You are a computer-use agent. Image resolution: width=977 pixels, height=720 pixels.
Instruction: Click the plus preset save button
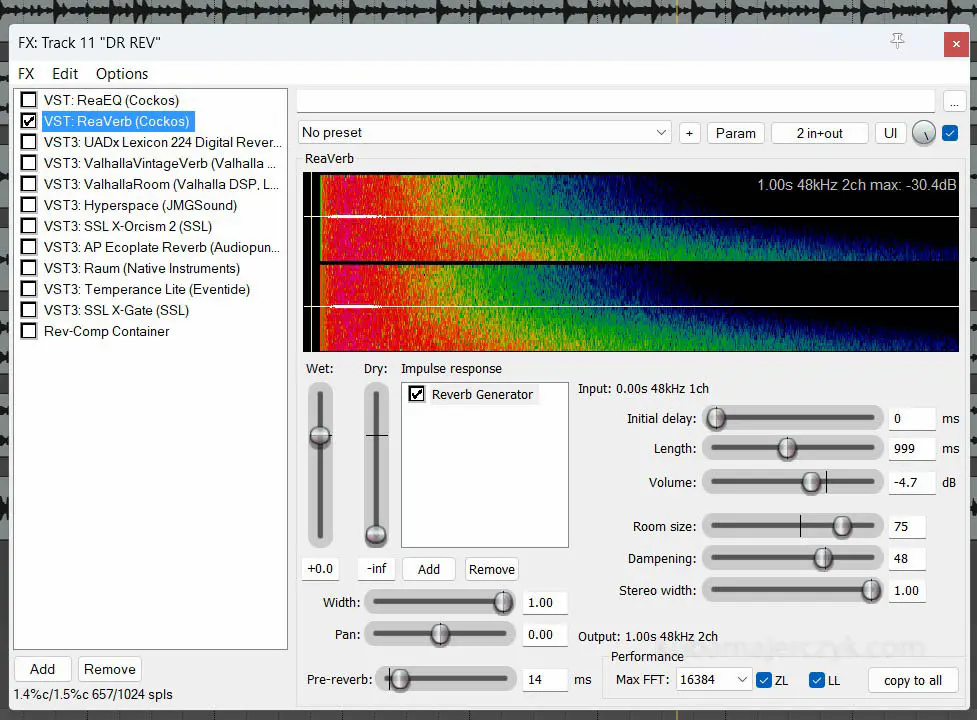coord(689,133)
